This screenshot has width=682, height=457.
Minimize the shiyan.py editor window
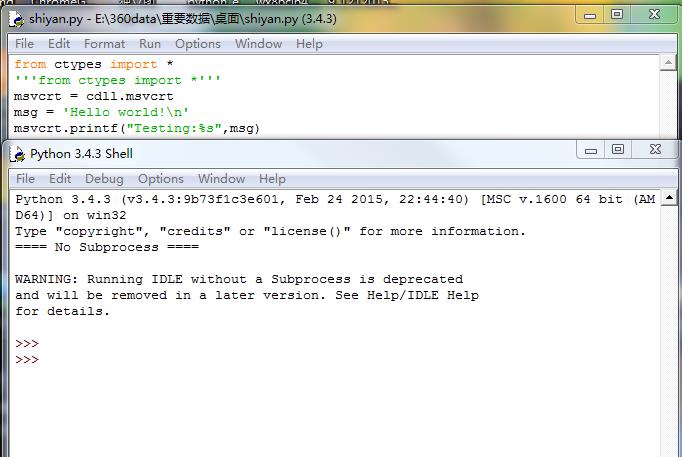pos(589,13)
